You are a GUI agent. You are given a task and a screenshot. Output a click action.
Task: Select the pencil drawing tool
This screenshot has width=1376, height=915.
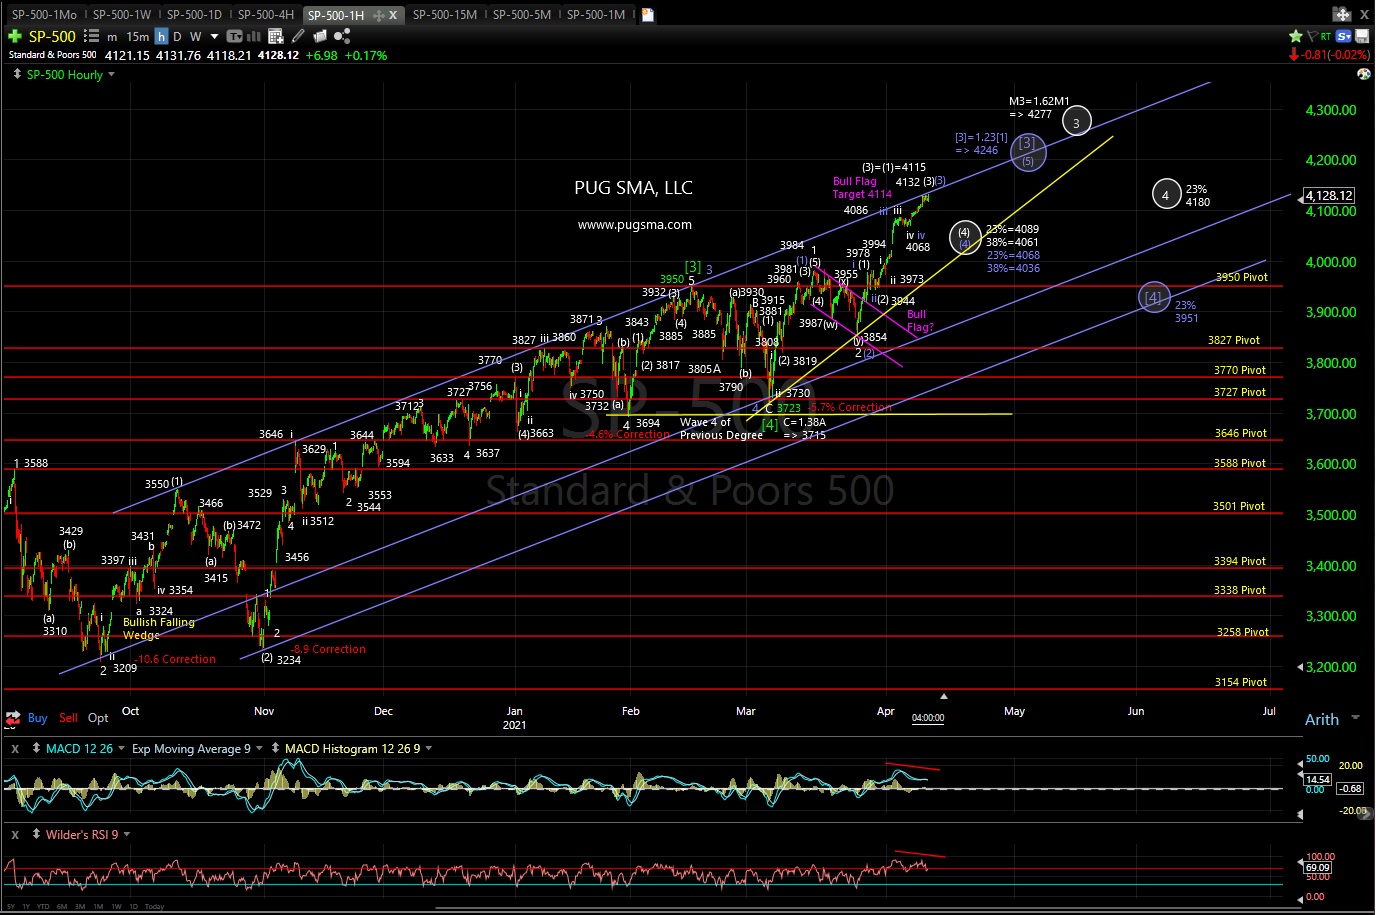pyautogui.click(x=298, y=36)
